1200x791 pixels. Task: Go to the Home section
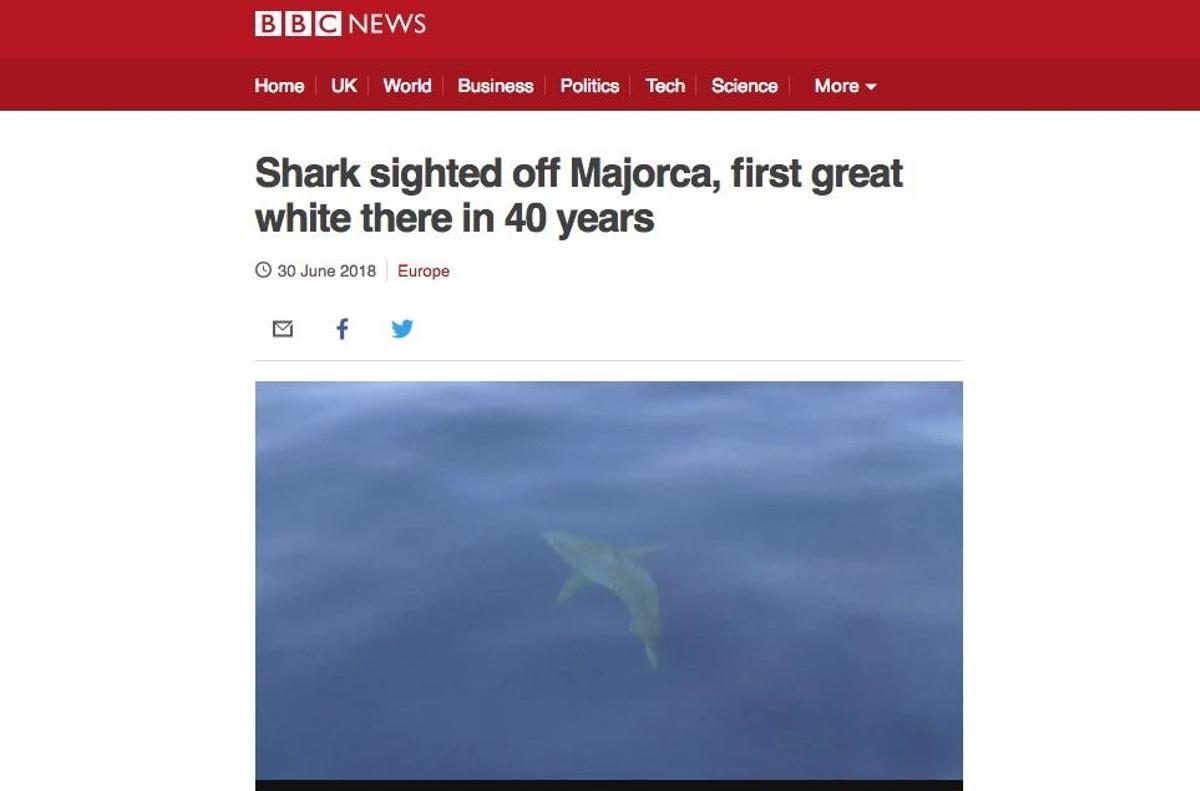(x=279, y=86)
